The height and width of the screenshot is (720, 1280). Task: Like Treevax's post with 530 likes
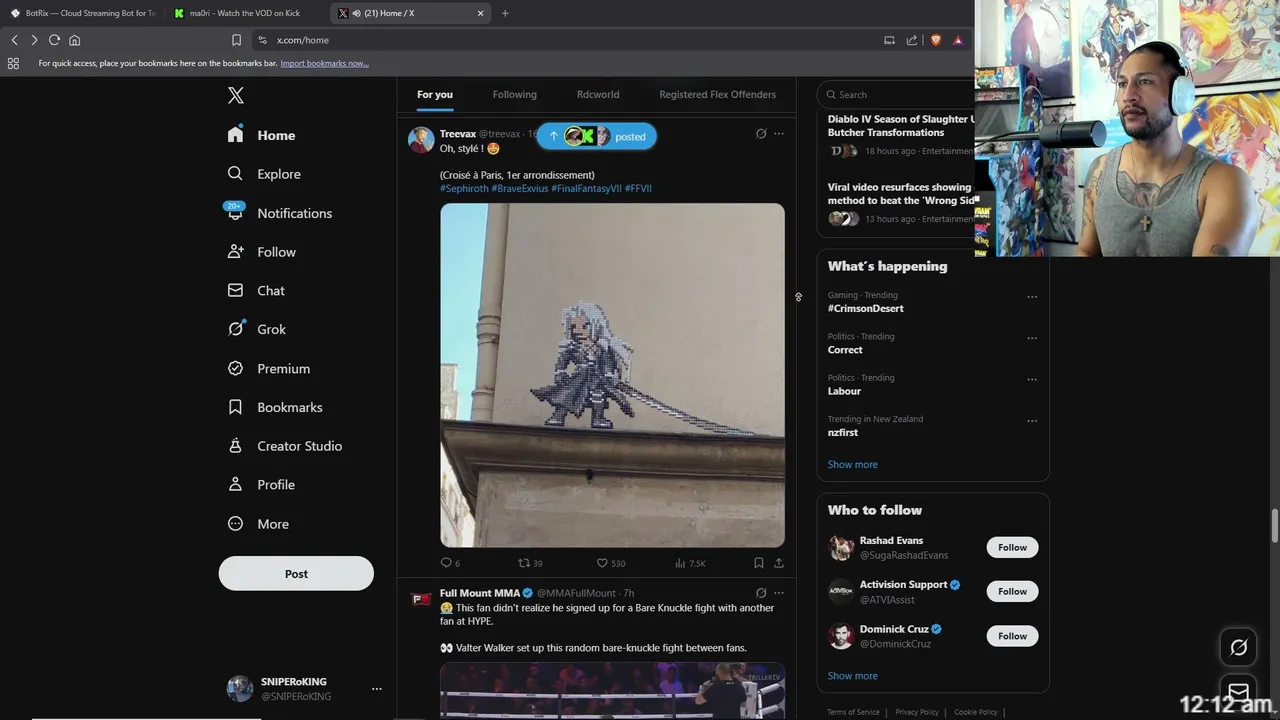(610, 563)
